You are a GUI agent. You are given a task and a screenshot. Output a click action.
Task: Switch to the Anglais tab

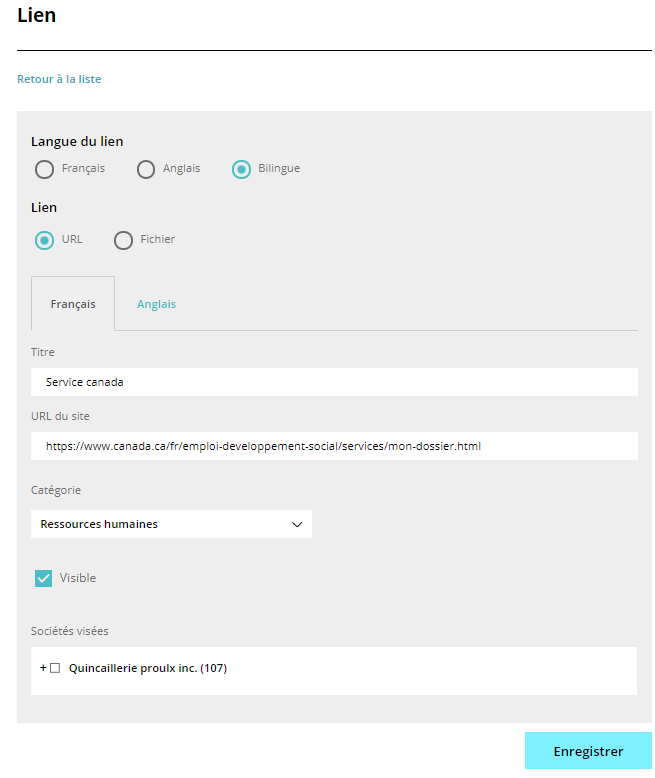(156, 304)
